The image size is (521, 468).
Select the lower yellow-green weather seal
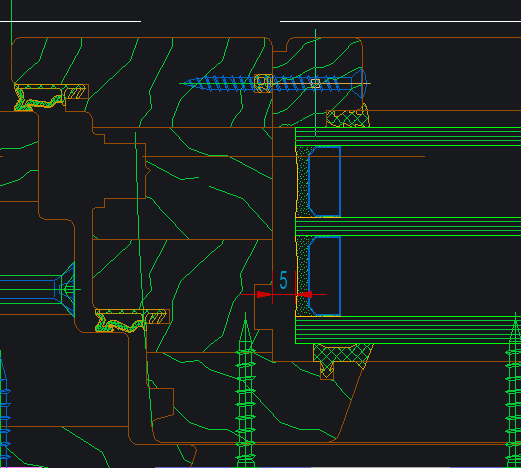click(x=132, y=321)
